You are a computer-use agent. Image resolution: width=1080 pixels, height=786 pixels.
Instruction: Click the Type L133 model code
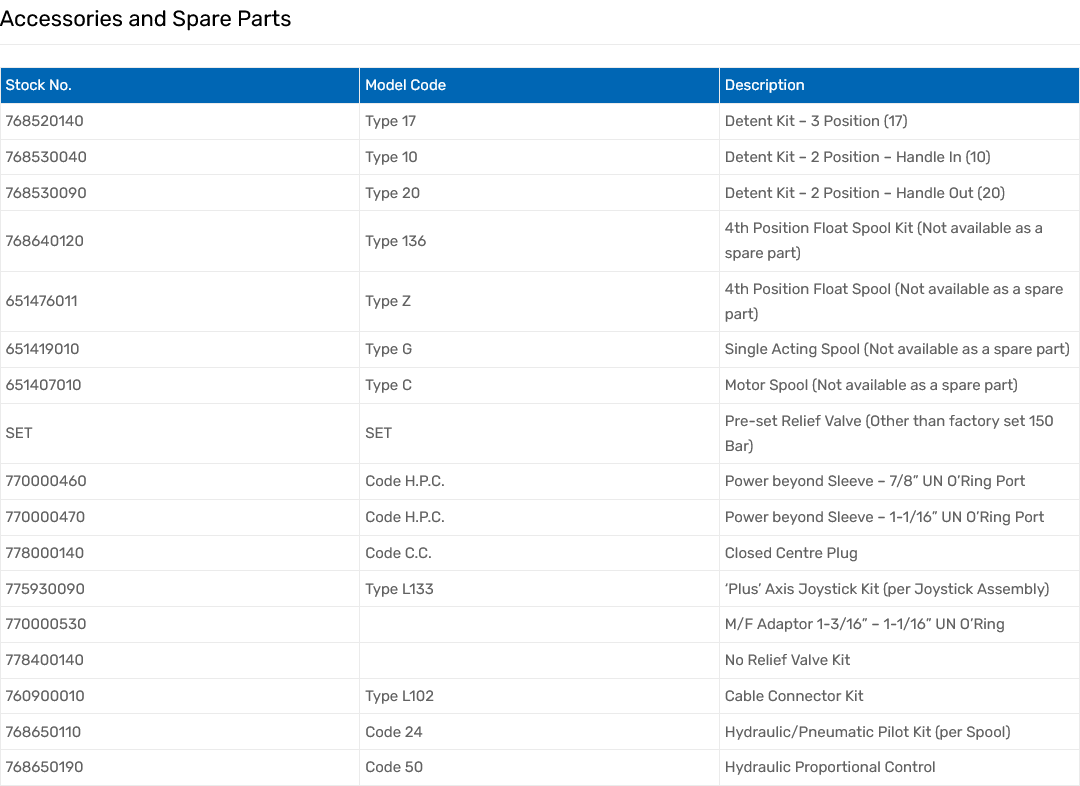click(x=399, y=589)
